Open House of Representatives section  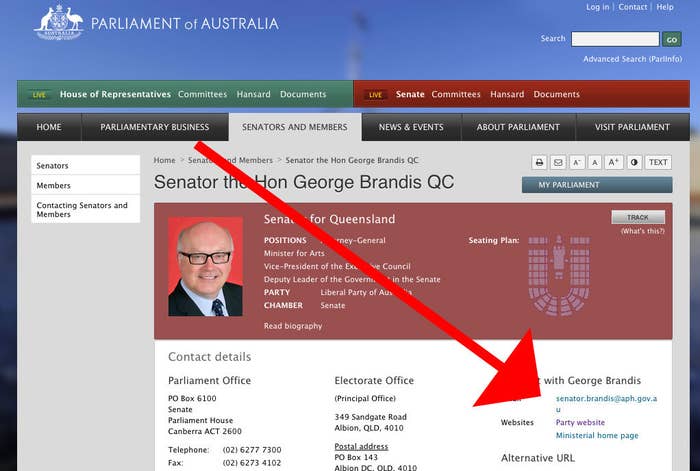pos(115,94)
